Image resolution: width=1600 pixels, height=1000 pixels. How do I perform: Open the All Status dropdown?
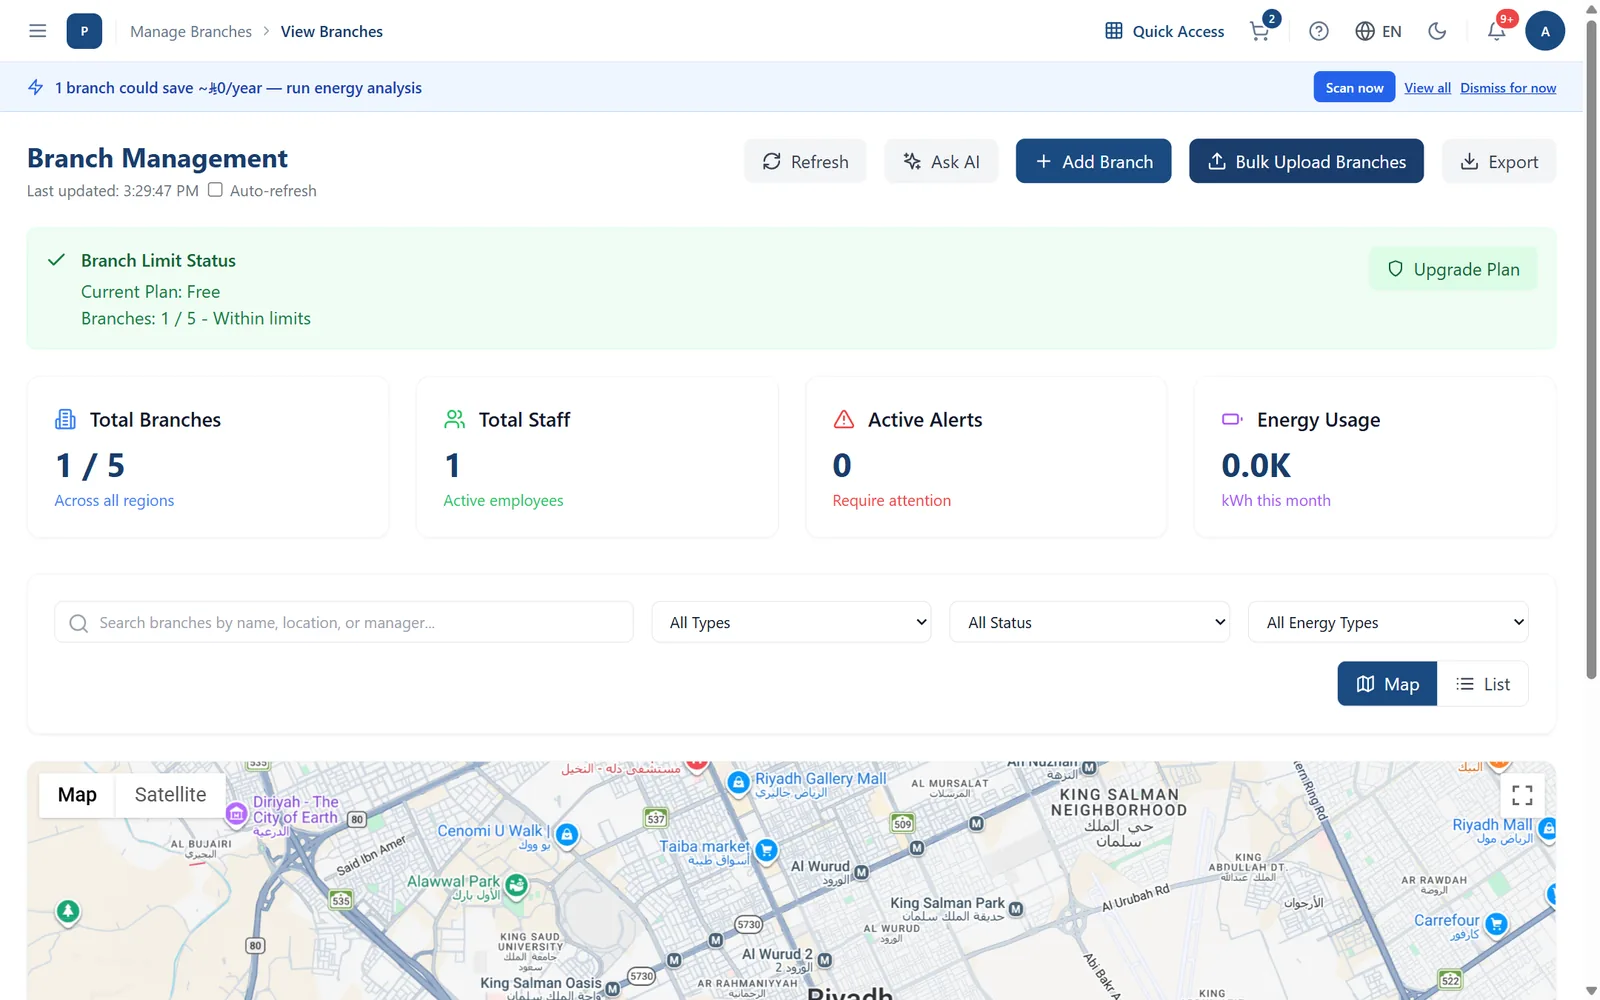pyautogui.click(x=1089, y=622)
